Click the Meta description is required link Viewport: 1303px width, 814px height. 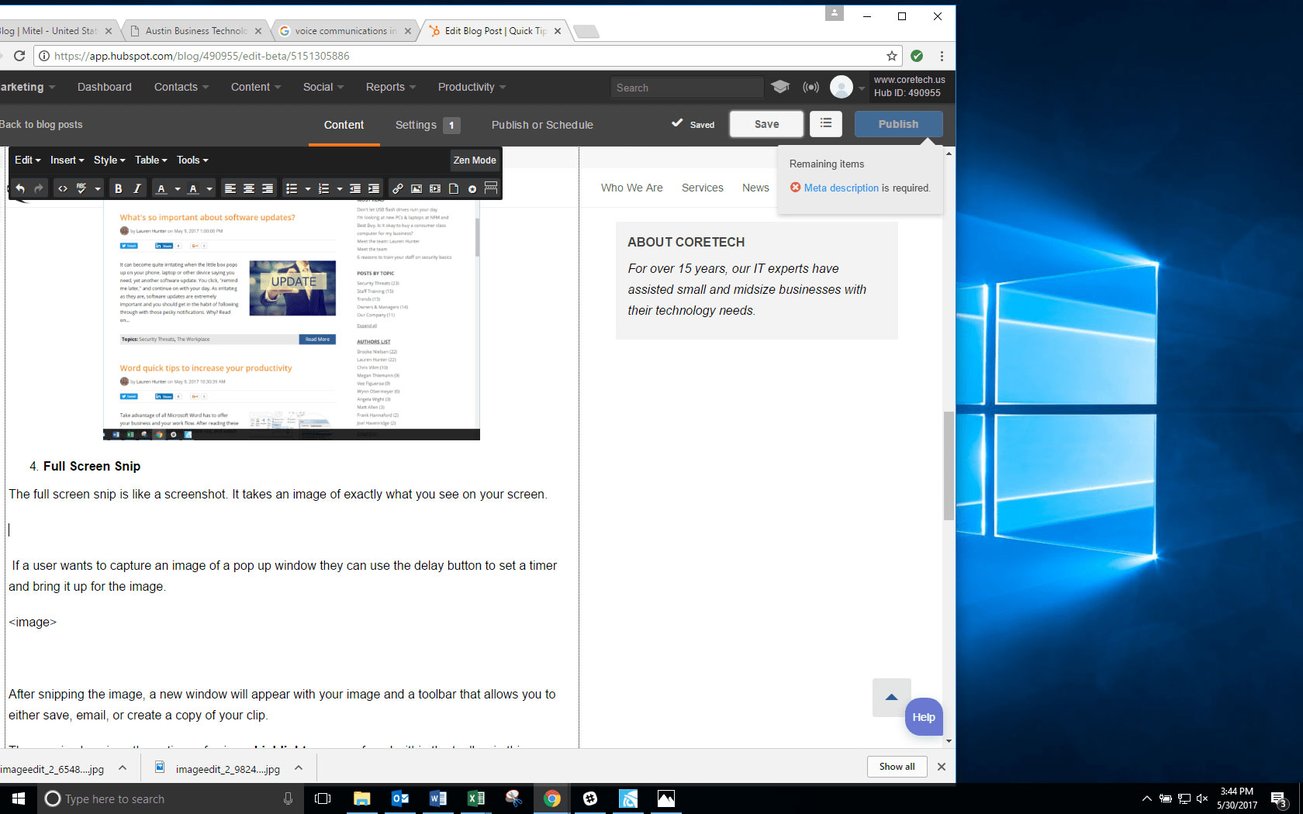pos(841,188)
